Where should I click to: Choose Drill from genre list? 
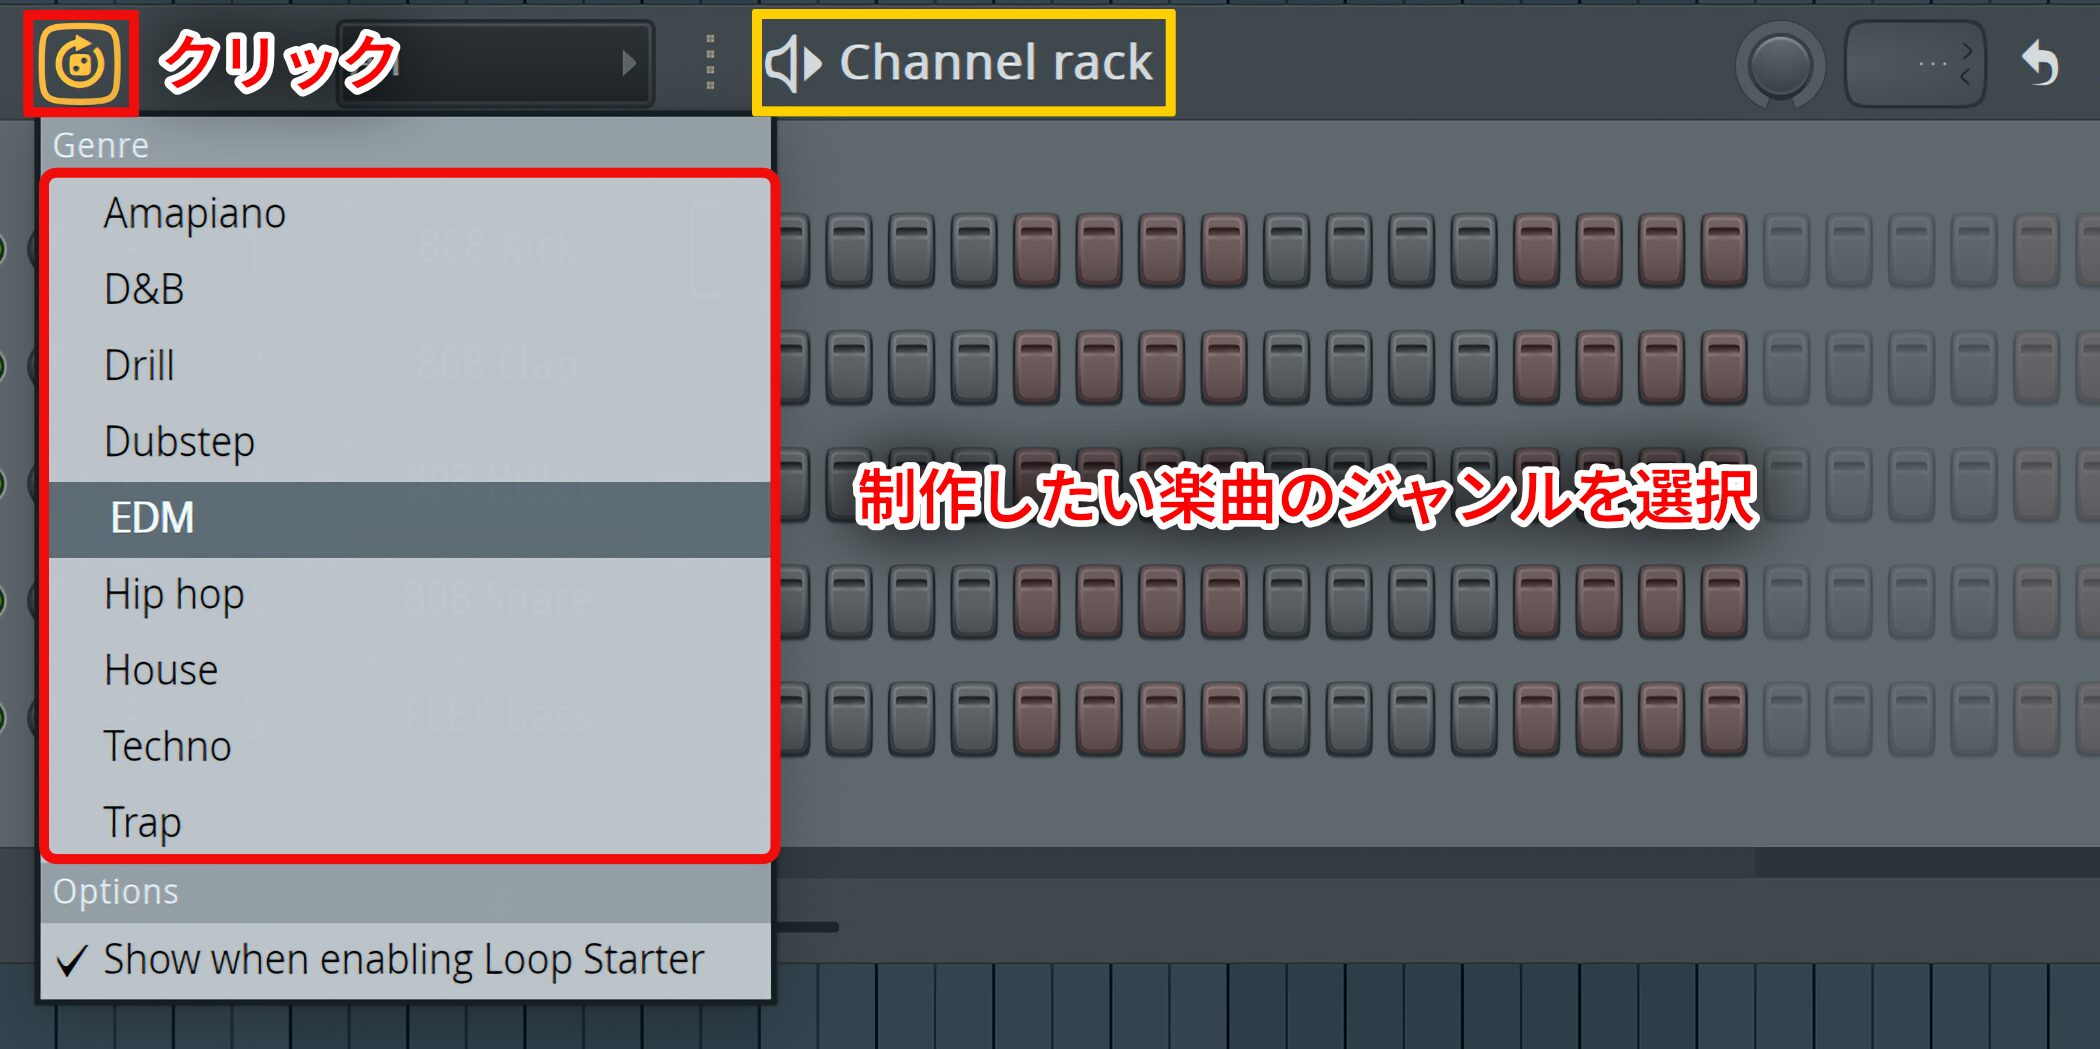click(410, 366)
